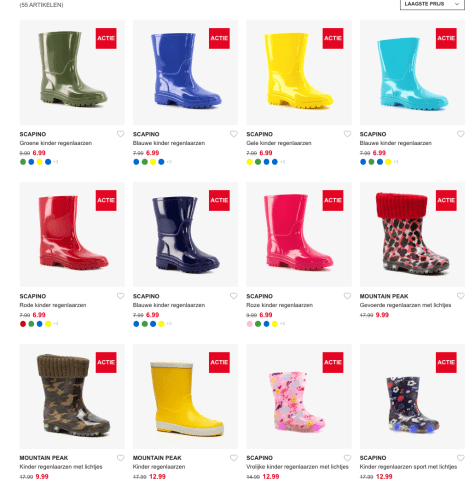Wishlist the Gevoerde regenlaarzen met lichtjes heart

(461, 296)
